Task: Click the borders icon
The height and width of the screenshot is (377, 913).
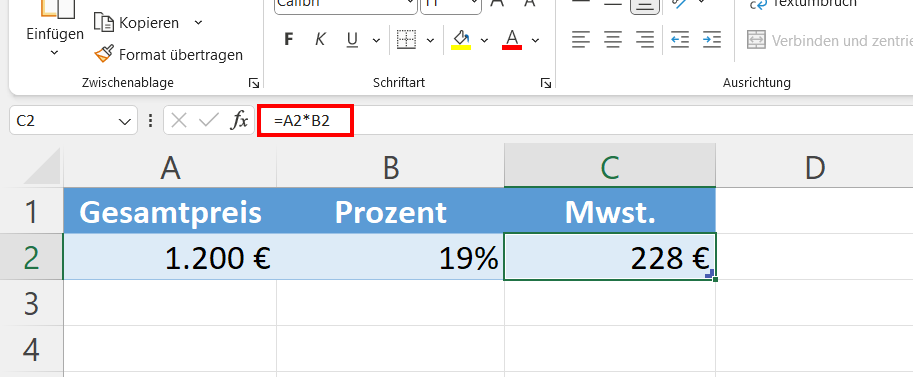Action: coord(406,40)
